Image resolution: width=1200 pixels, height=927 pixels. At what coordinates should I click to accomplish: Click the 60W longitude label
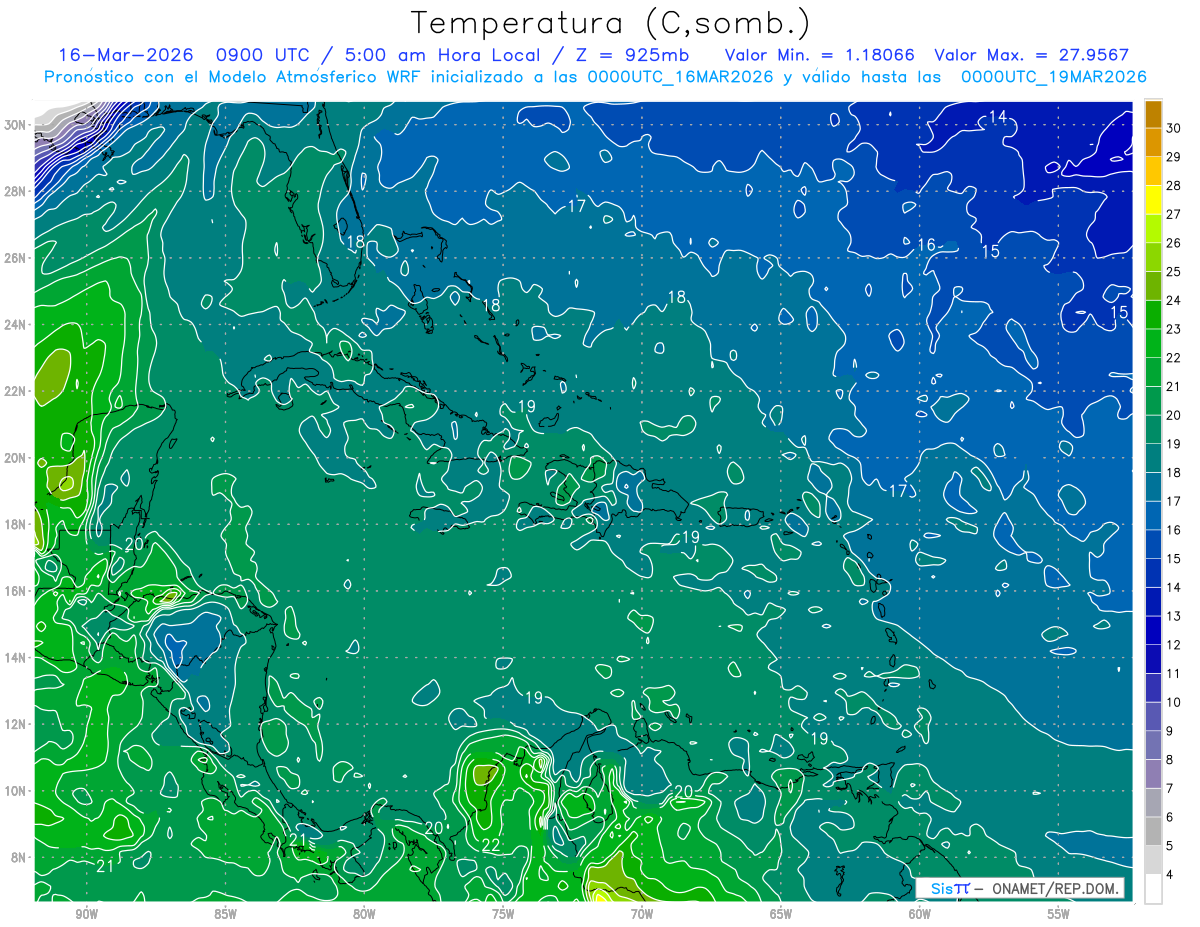click(x=920, y=914)
